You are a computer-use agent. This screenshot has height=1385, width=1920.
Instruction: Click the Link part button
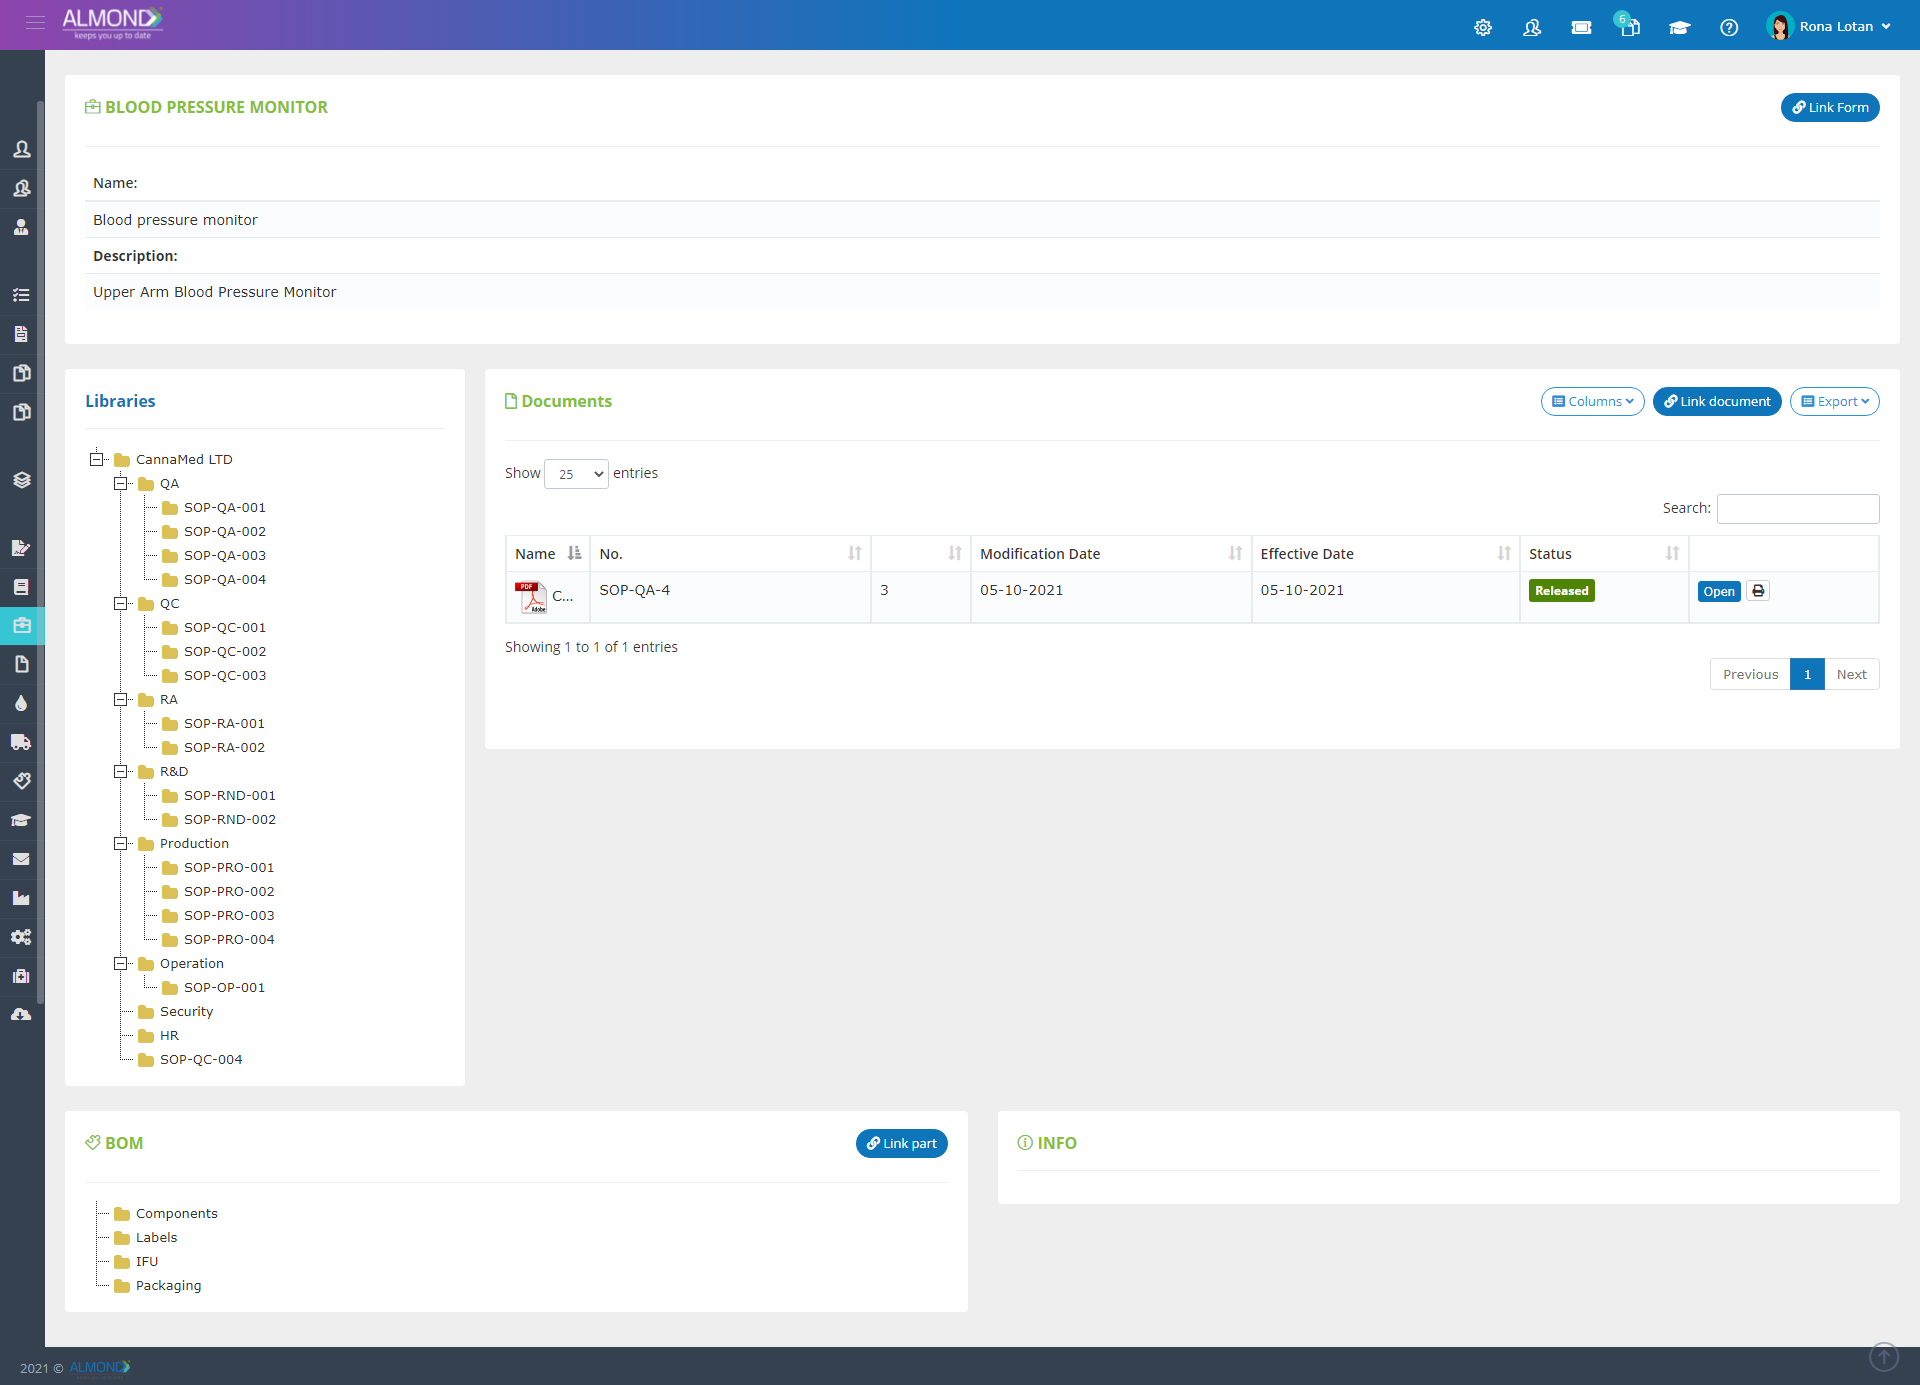901,1143
